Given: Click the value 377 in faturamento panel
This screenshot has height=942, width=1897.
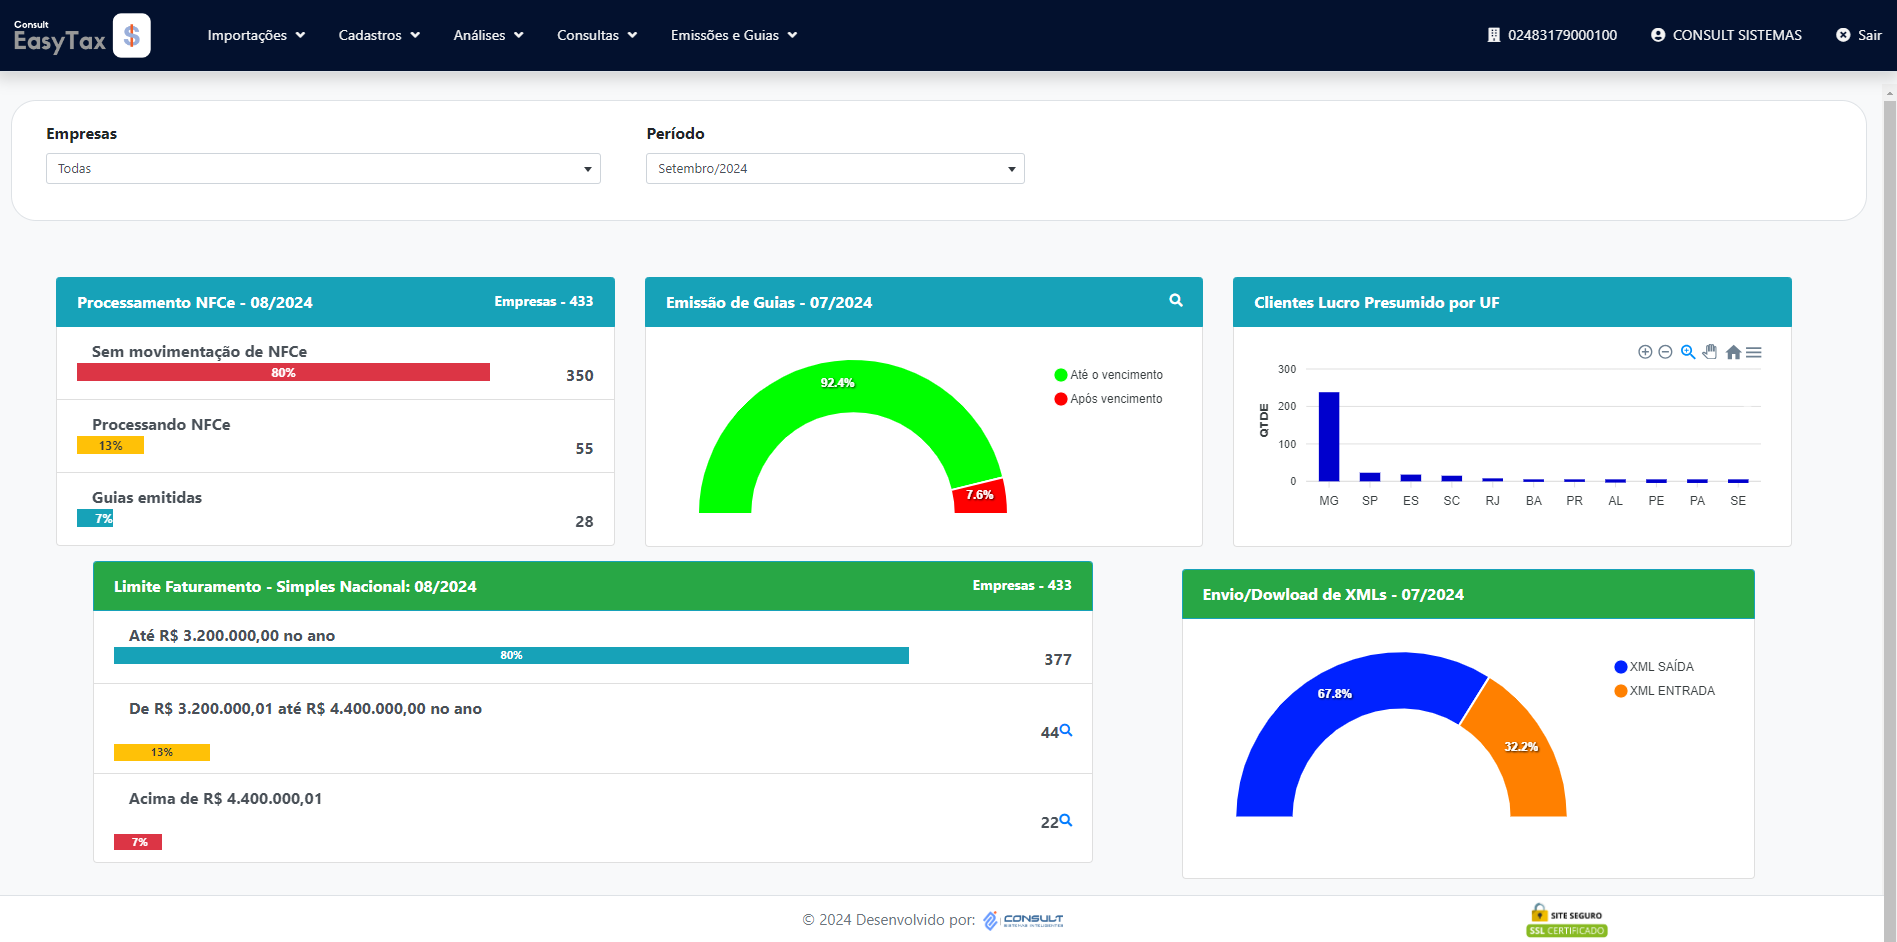Looking at the screenshot, I should pos(1058,660).
